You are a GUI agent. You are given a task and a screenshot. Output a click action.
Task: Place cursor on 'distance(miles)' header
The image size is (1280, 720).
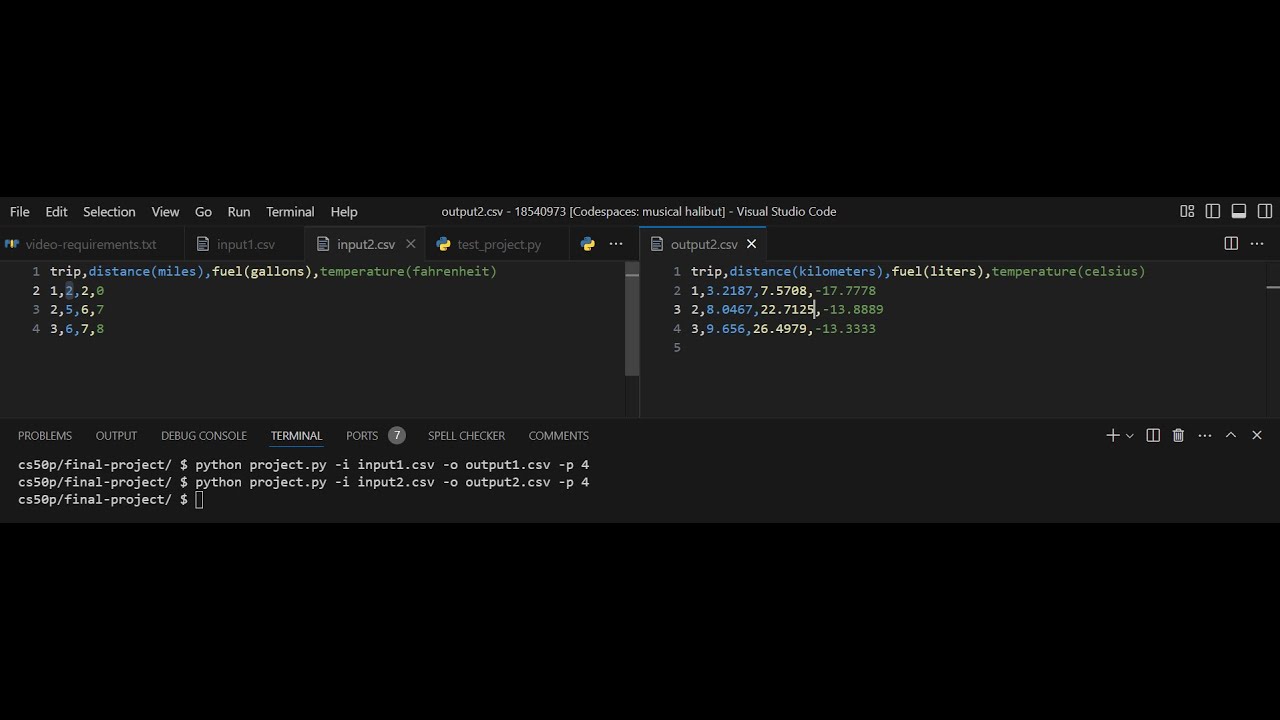tap(146, 271)
